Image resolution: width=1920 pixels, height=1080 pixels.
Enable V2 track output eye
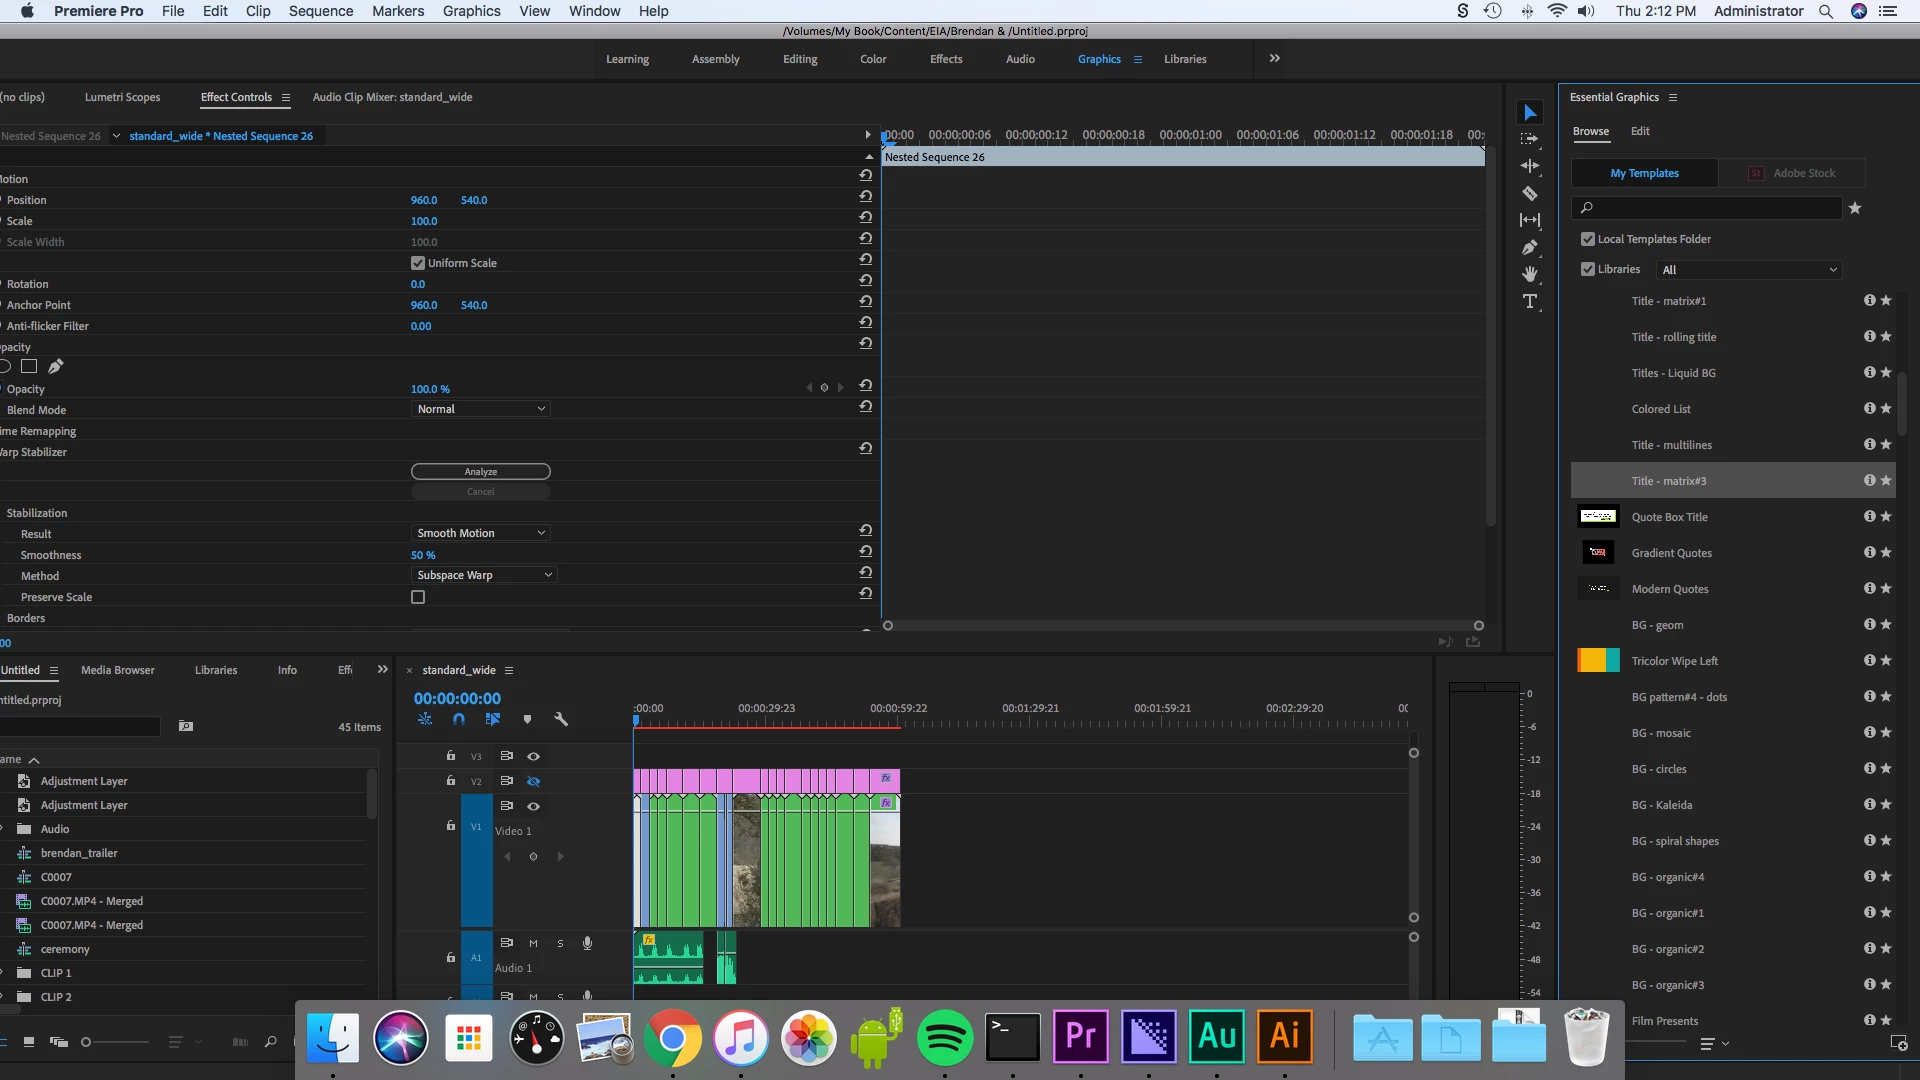tap(533, 781)
